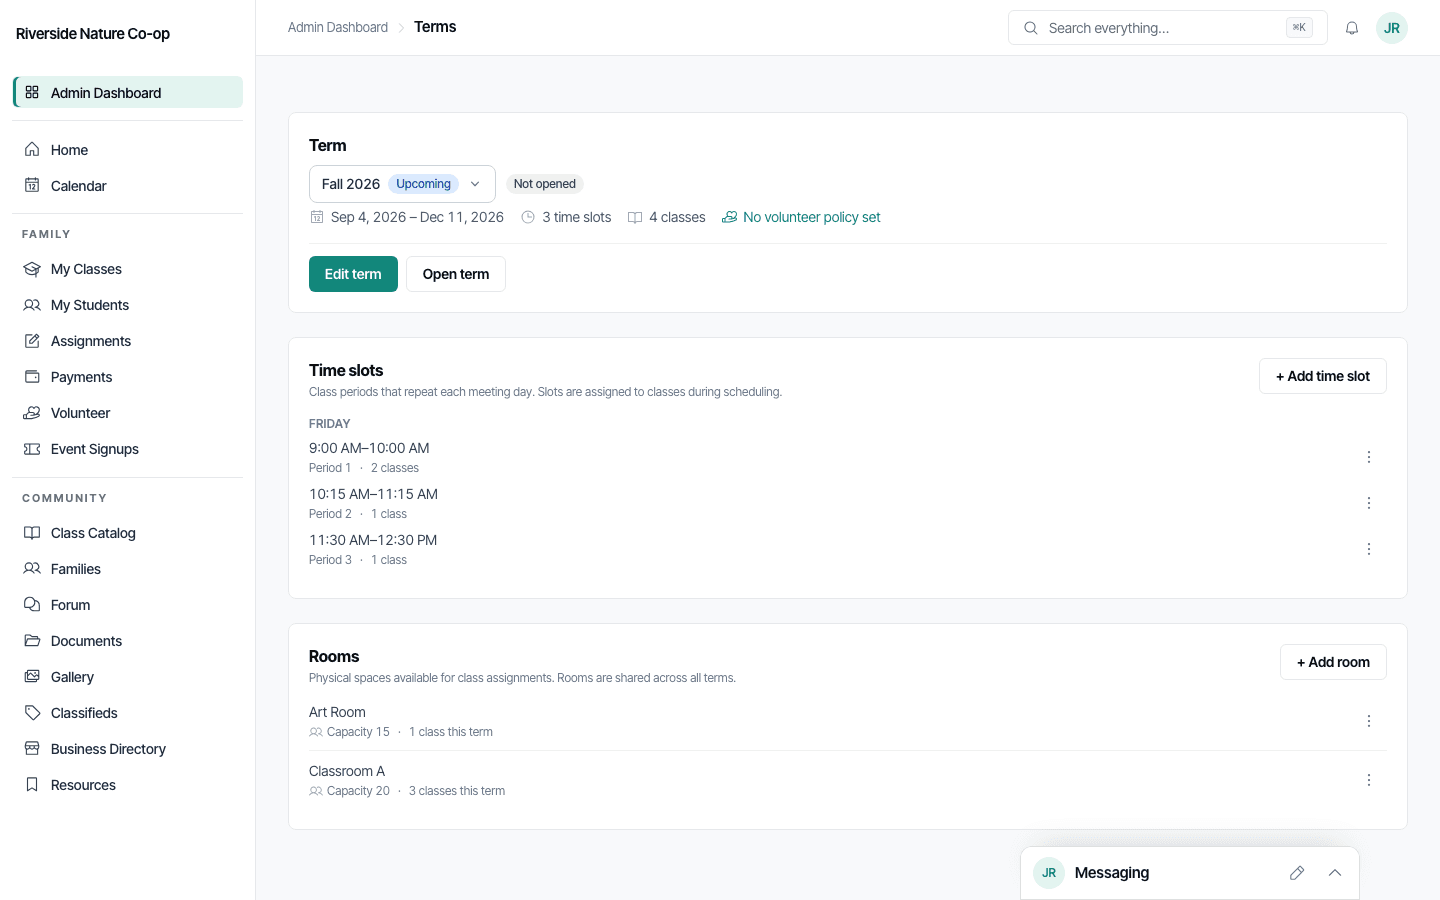1440x900 pixels.
Task: Expand the Messaging panel chevron
Action: (1335, 873)
